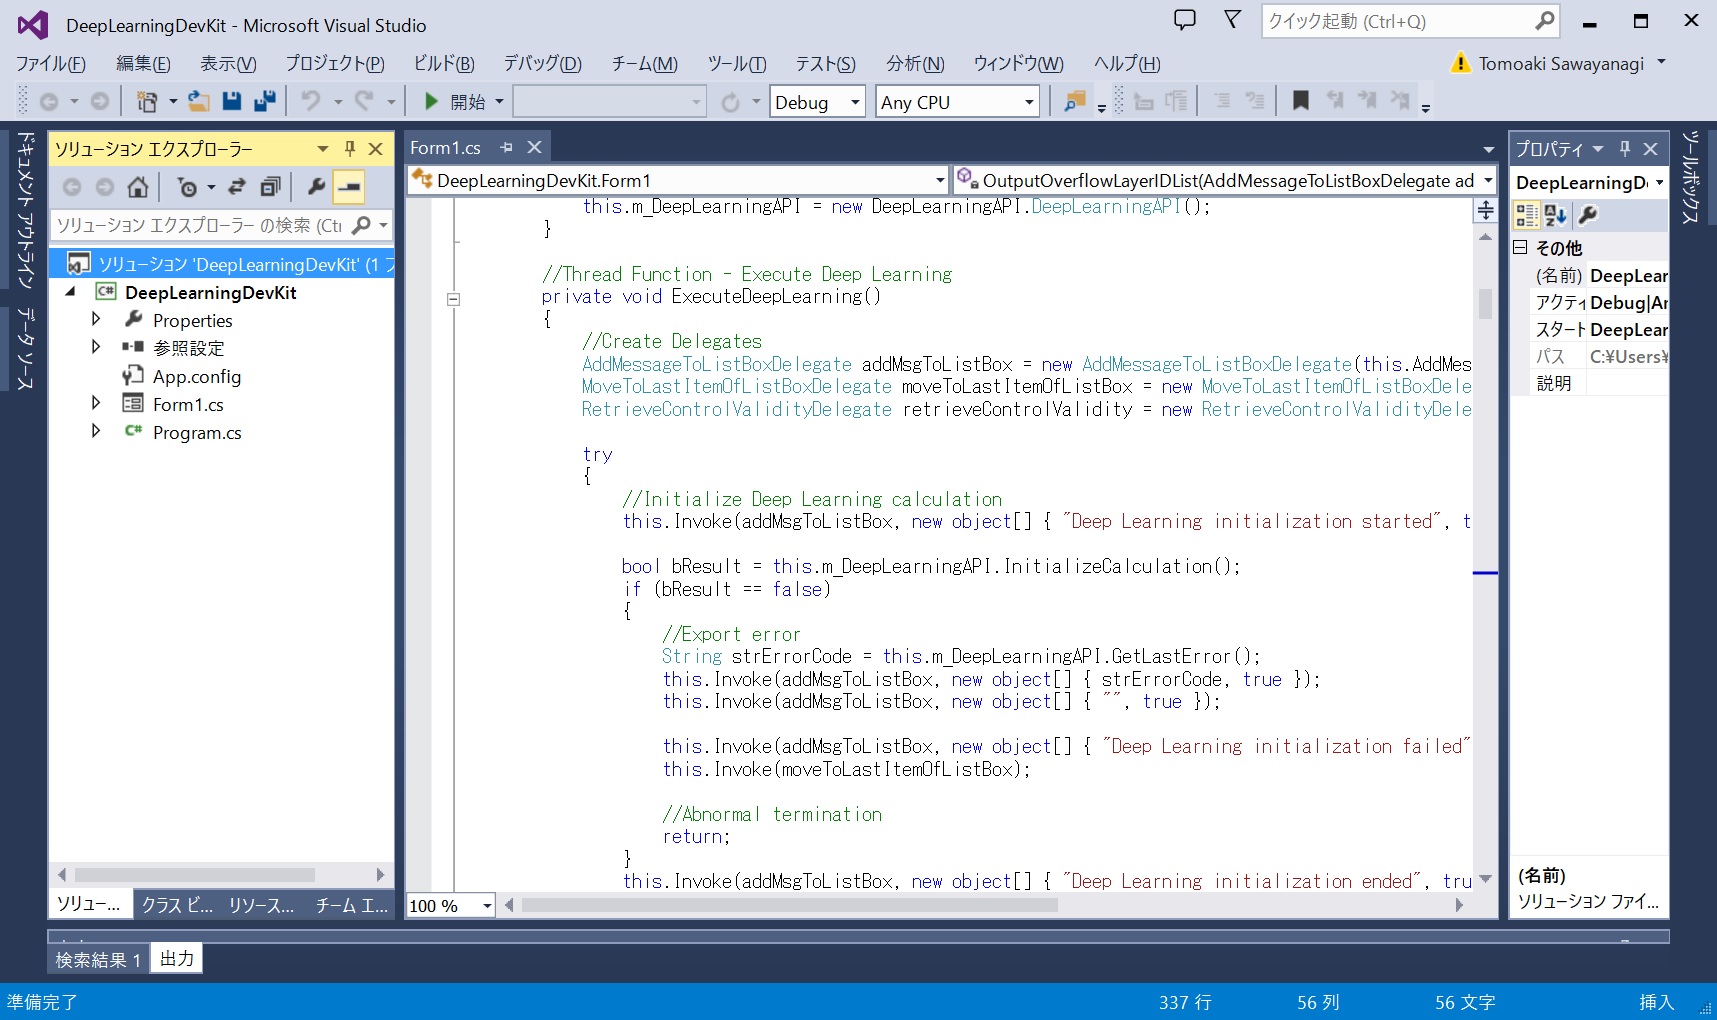1717x1020 pixels.
Task: Toggle pin on the Form1.cs tab
Action: [x=506, y=147]
